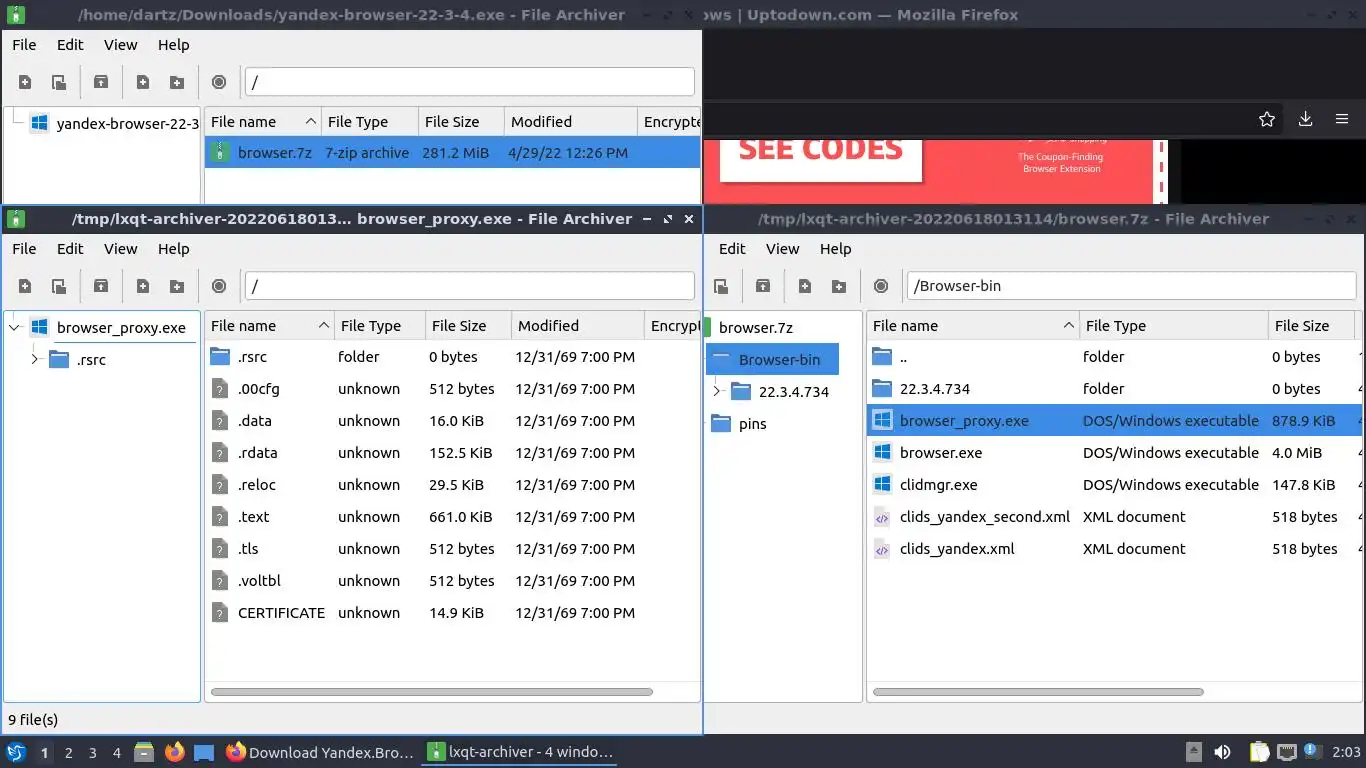Click Add folder icon in yandex-browser-22-3-4.exe window toolbar
The width and height of the screenshot is (1366, 768).
tap(177, 82)
